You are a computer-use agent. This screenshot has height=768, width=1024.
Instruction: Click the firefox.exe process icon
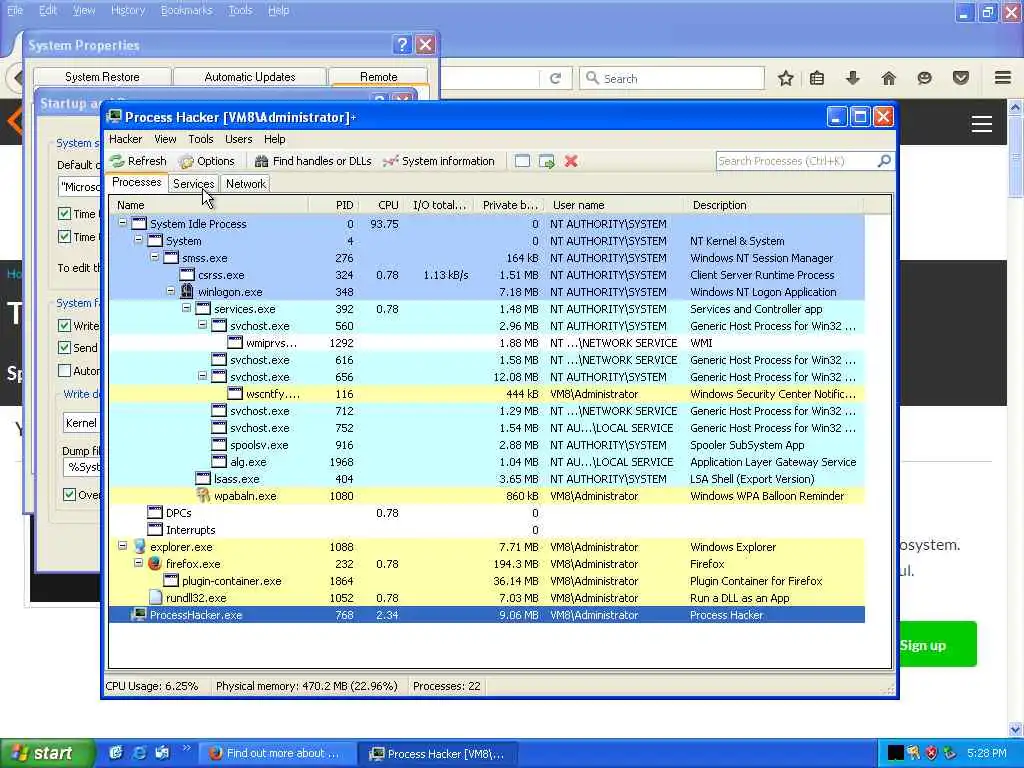tap(155, 564)
